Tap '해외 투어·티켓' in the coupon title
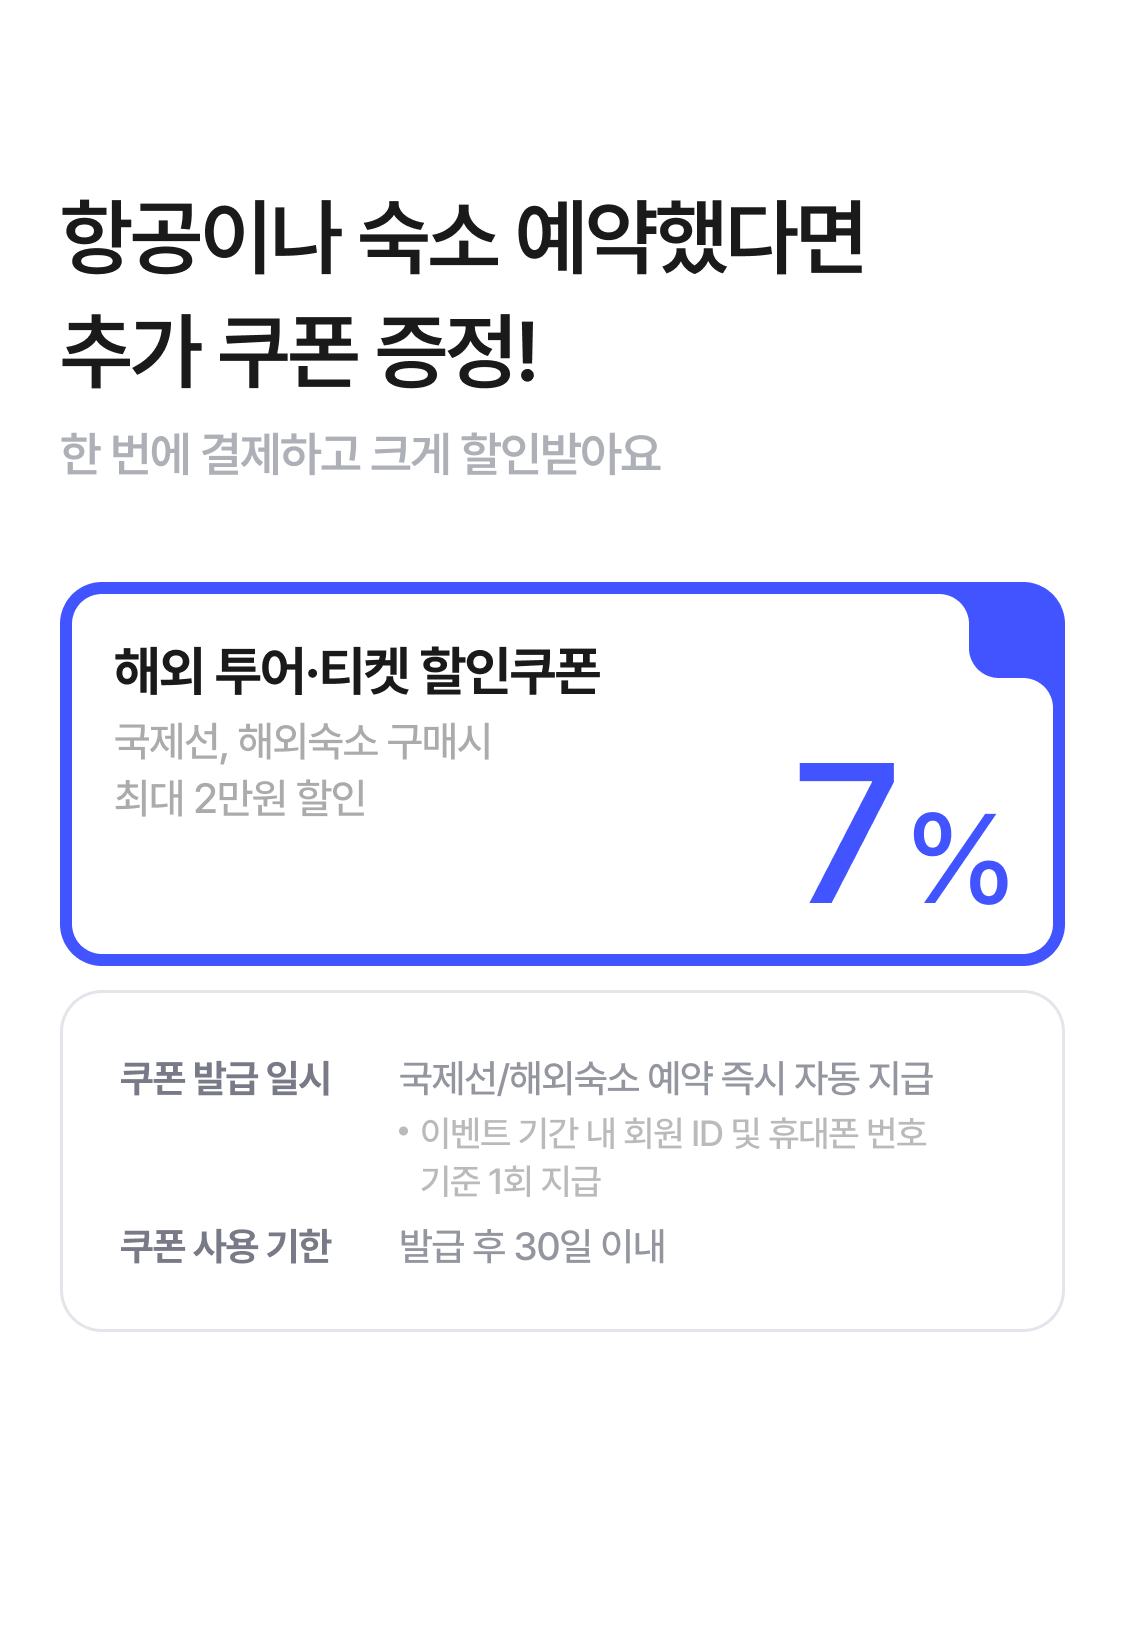The height and width of the screenshot is (1632, 1125). pyautogui.click(x=261, y=671)
